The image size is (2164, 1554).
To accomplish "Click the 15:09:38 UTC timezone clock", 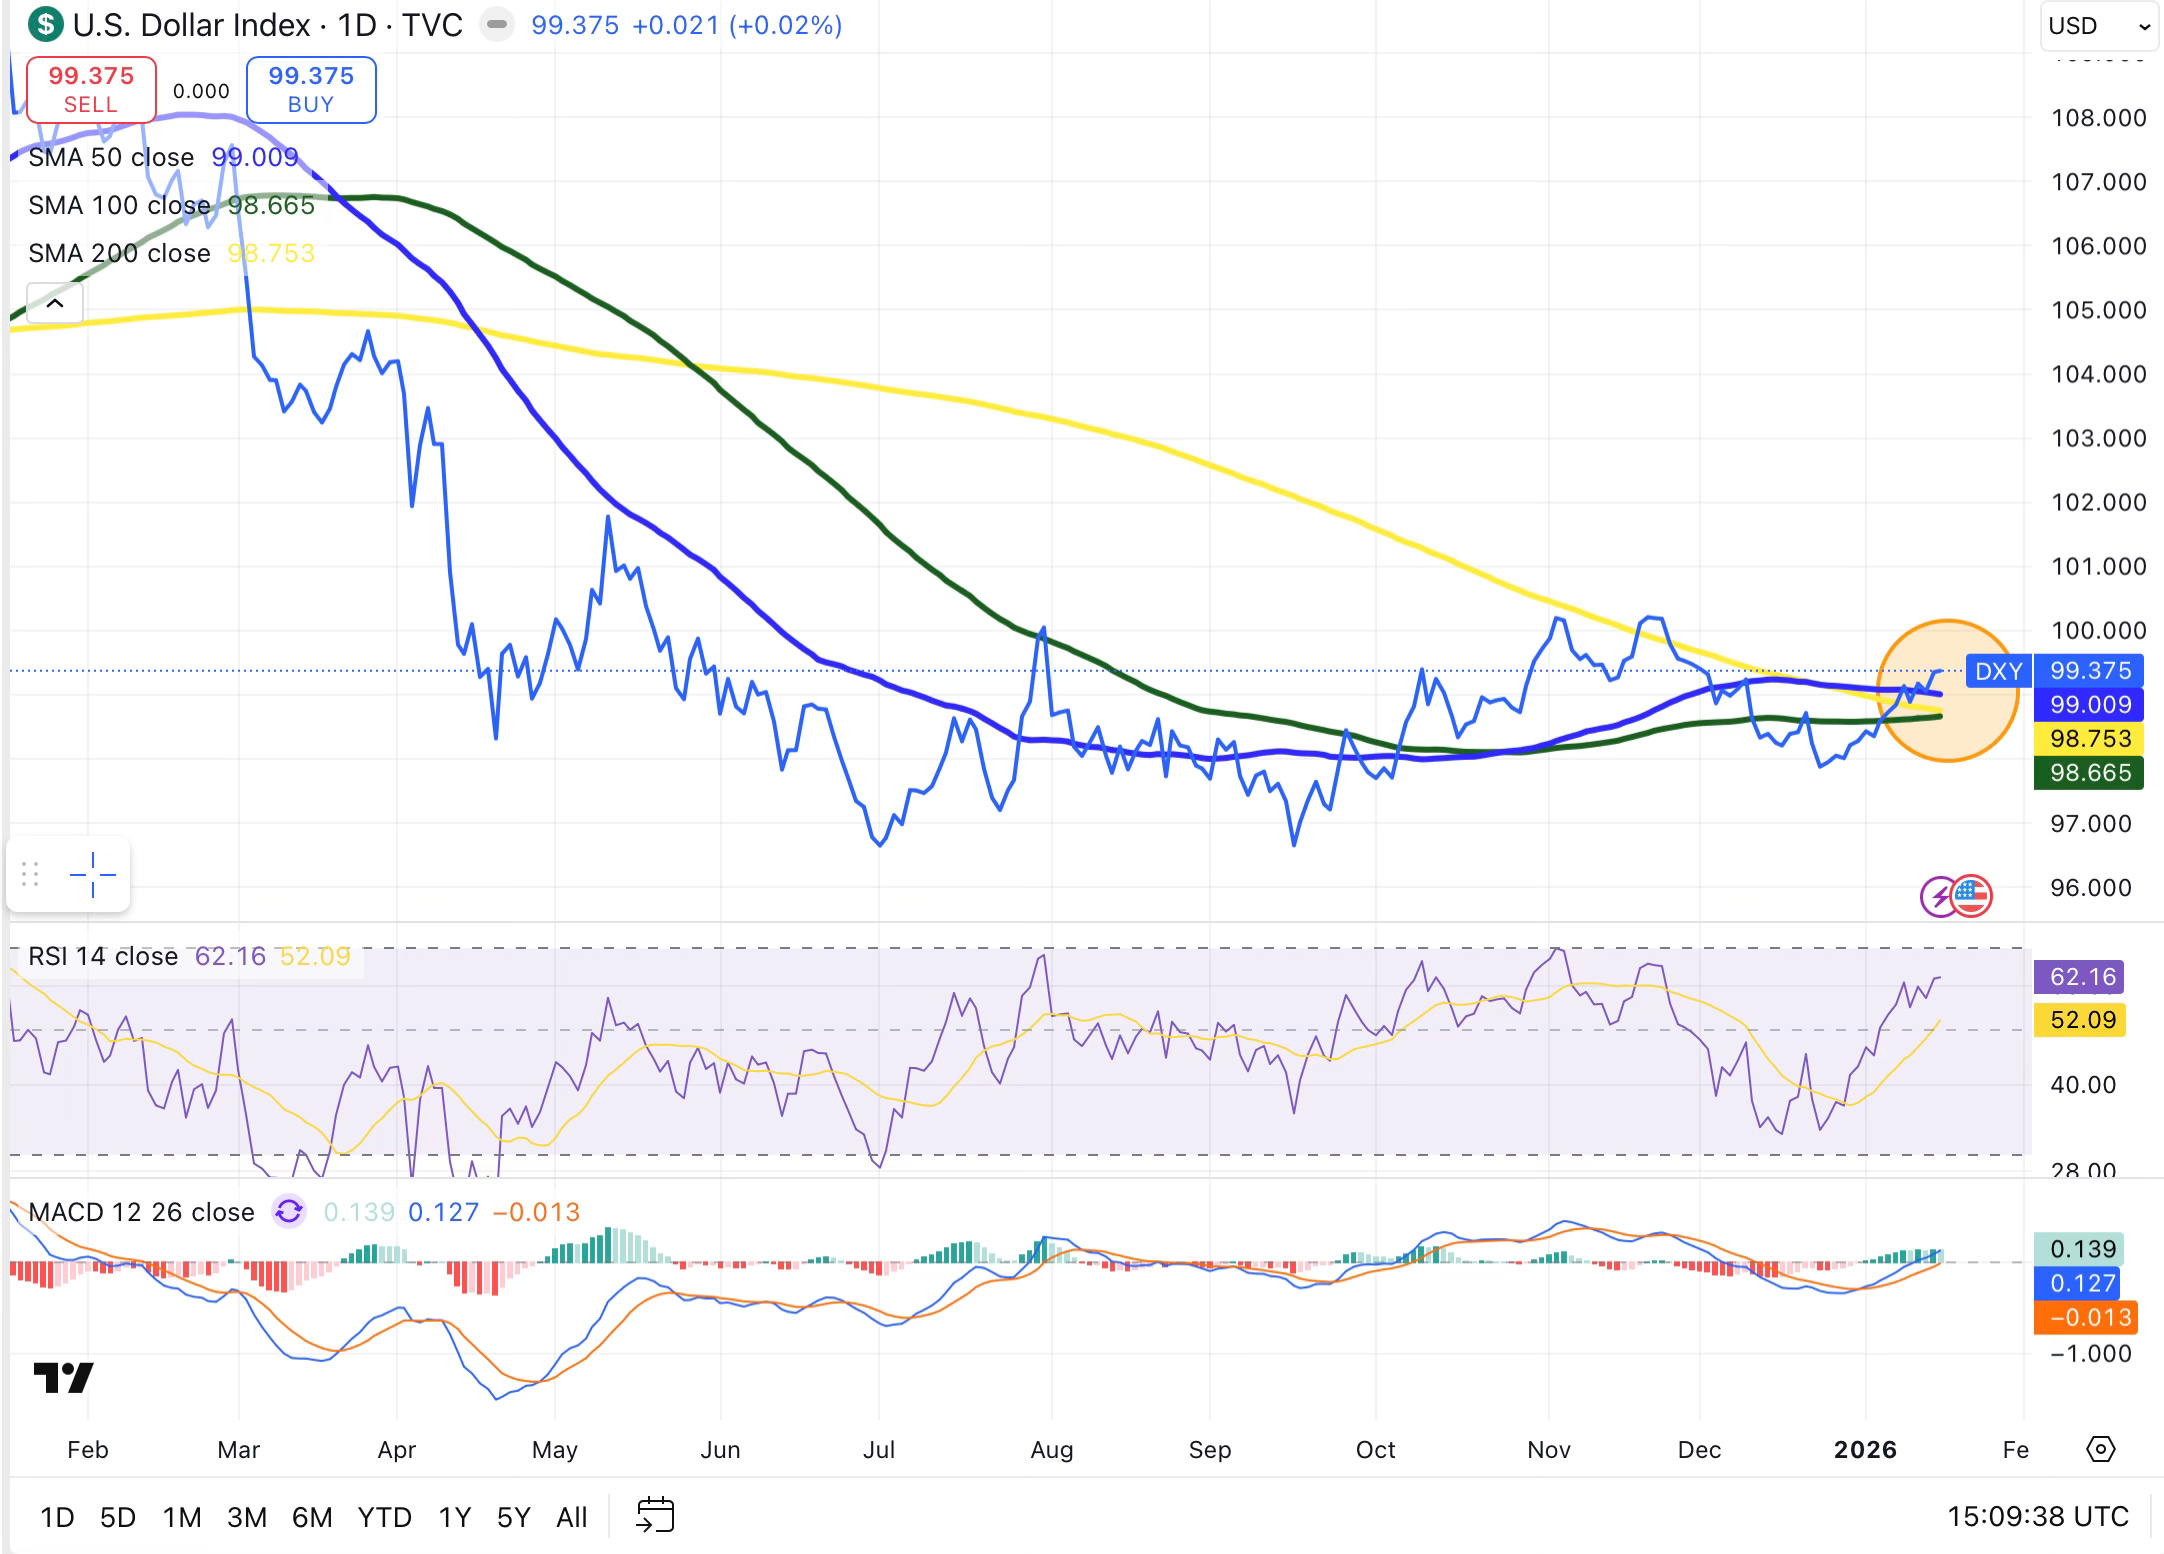I will point(2037,1517).
